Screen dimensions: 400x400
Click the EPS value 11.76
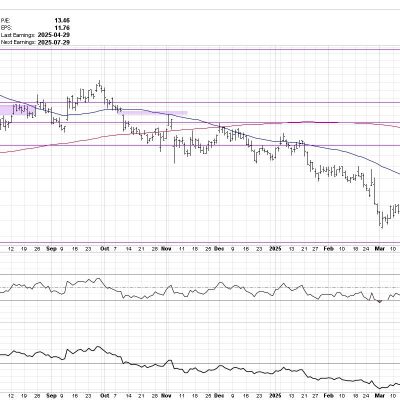coord(62,28)
